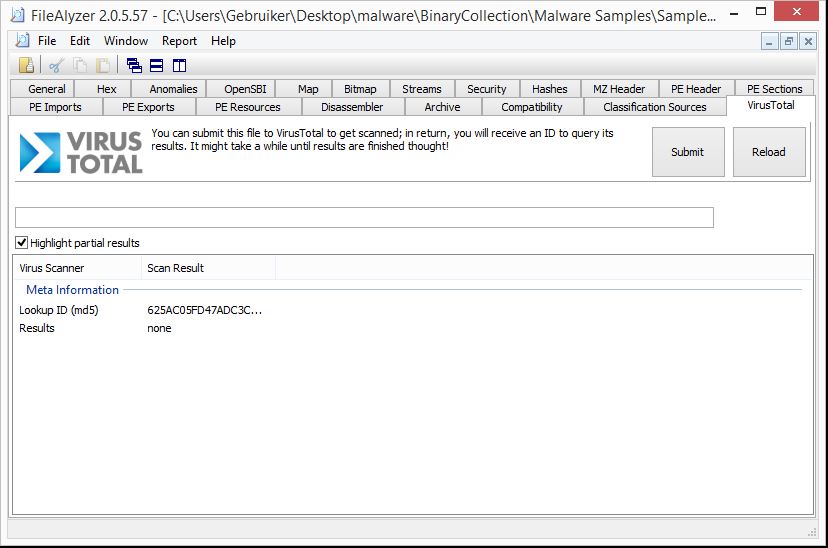Click the 'none' results value
The height and width of the screenshot is (548, 828).
pyautogui.click(x=159, y=328)
